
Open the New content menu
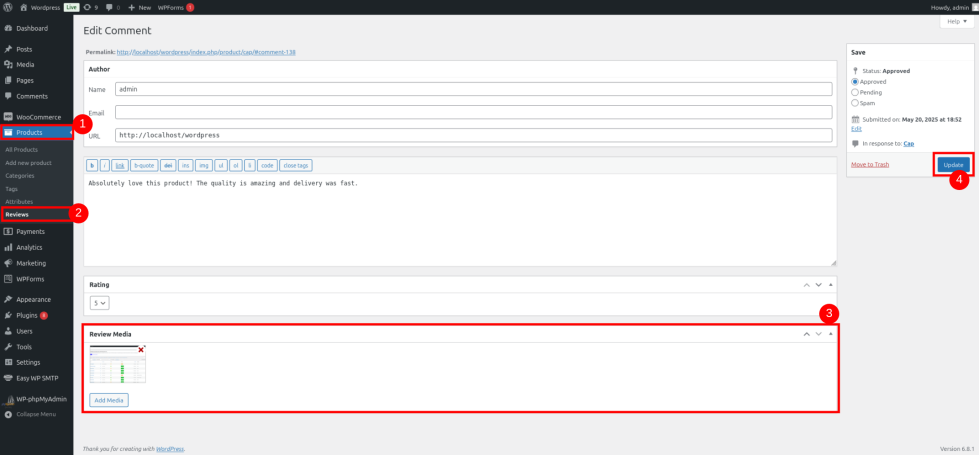point(140,7)
